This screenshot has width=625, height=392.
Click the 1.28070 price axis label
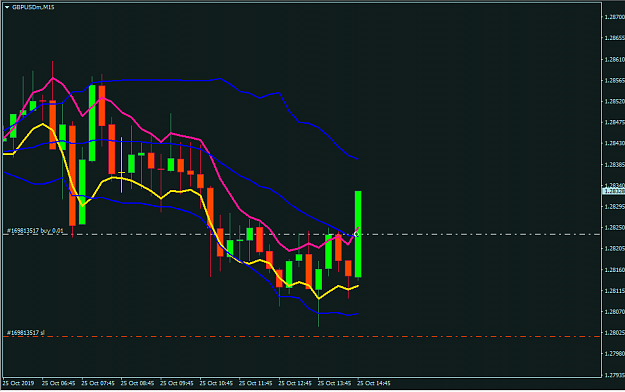point(614,311)
